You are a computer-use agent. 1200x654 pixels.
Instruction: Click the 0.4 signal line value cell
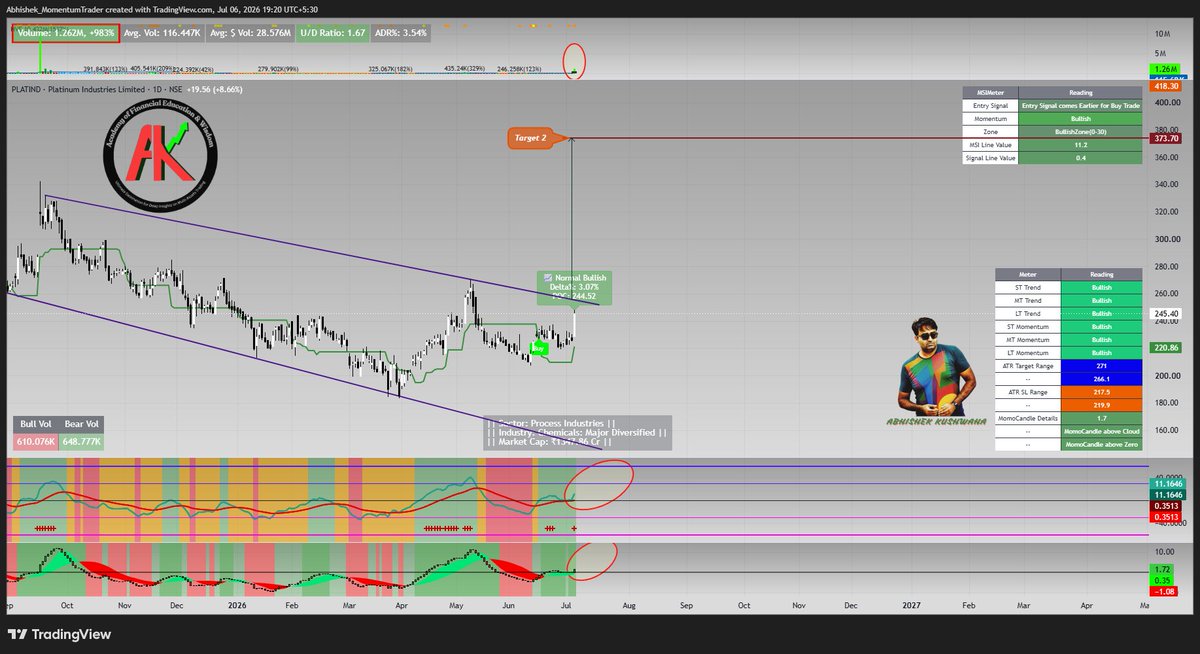click(1080, 158)
